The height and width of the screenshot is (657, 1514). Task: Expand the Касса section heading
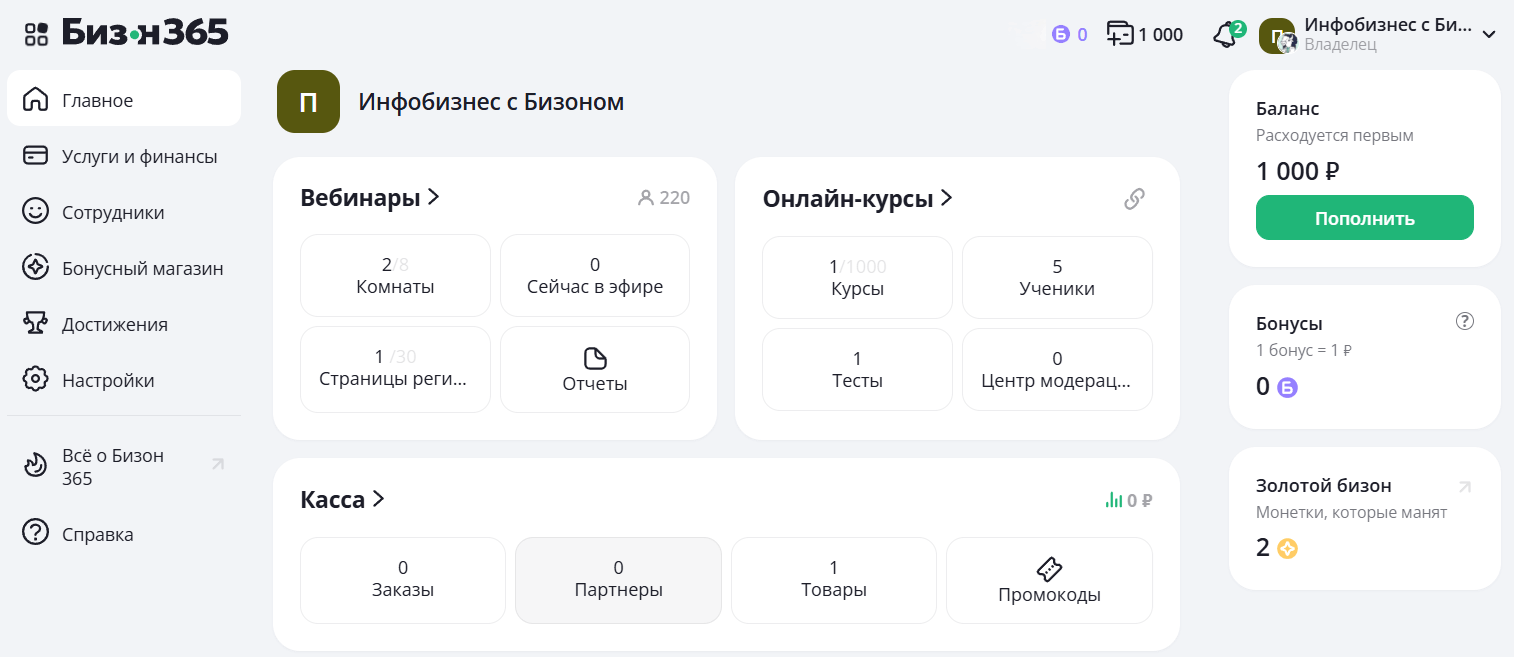(x=342, y=499)
